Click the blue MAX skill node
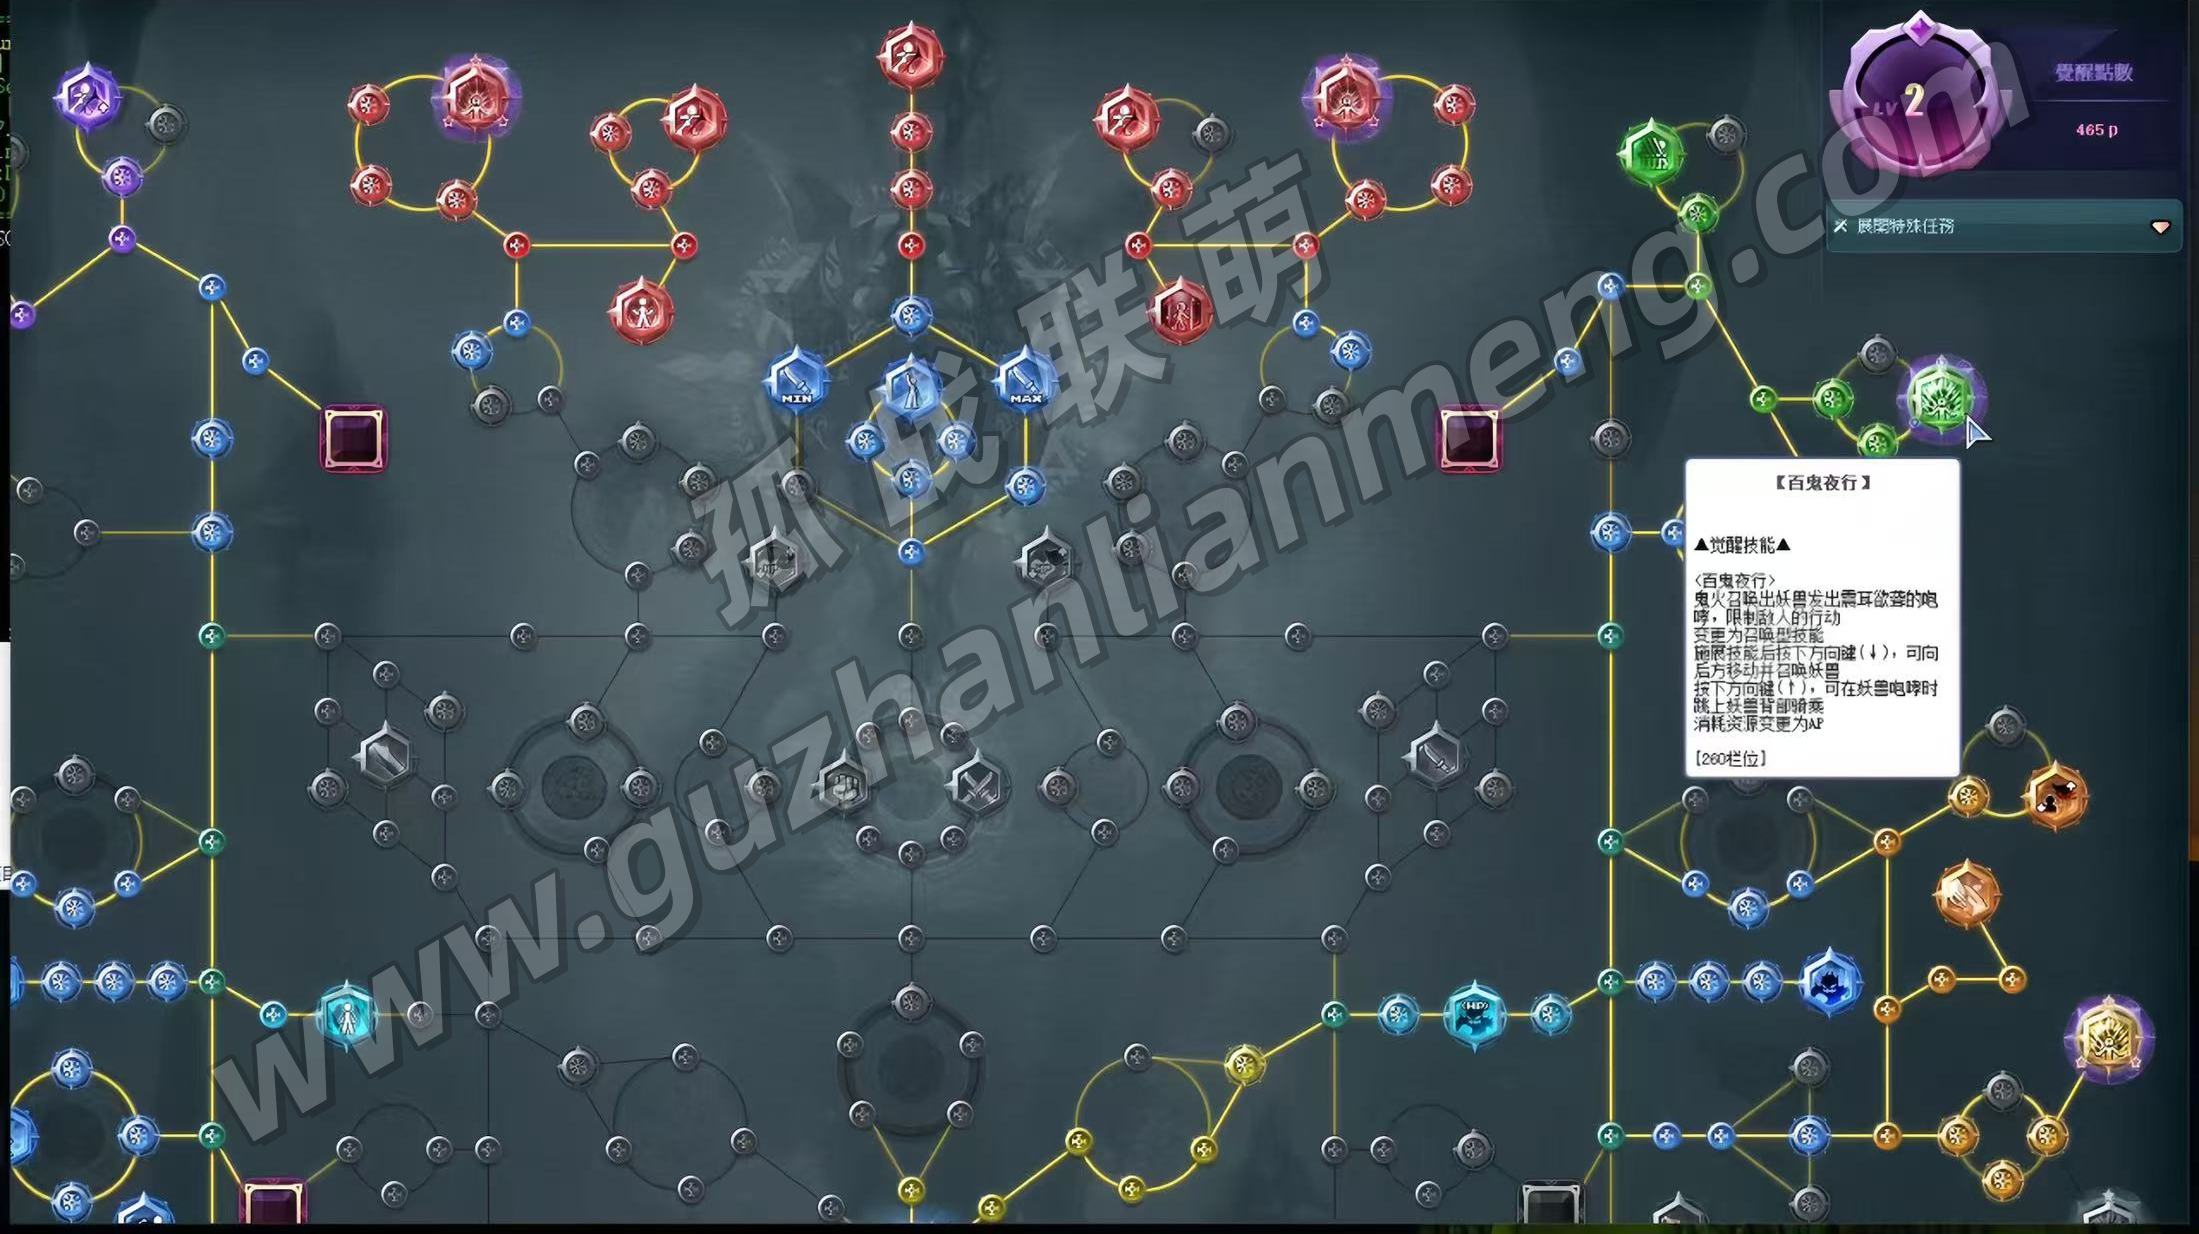2199x1234 pixels. coord(1025,380)
